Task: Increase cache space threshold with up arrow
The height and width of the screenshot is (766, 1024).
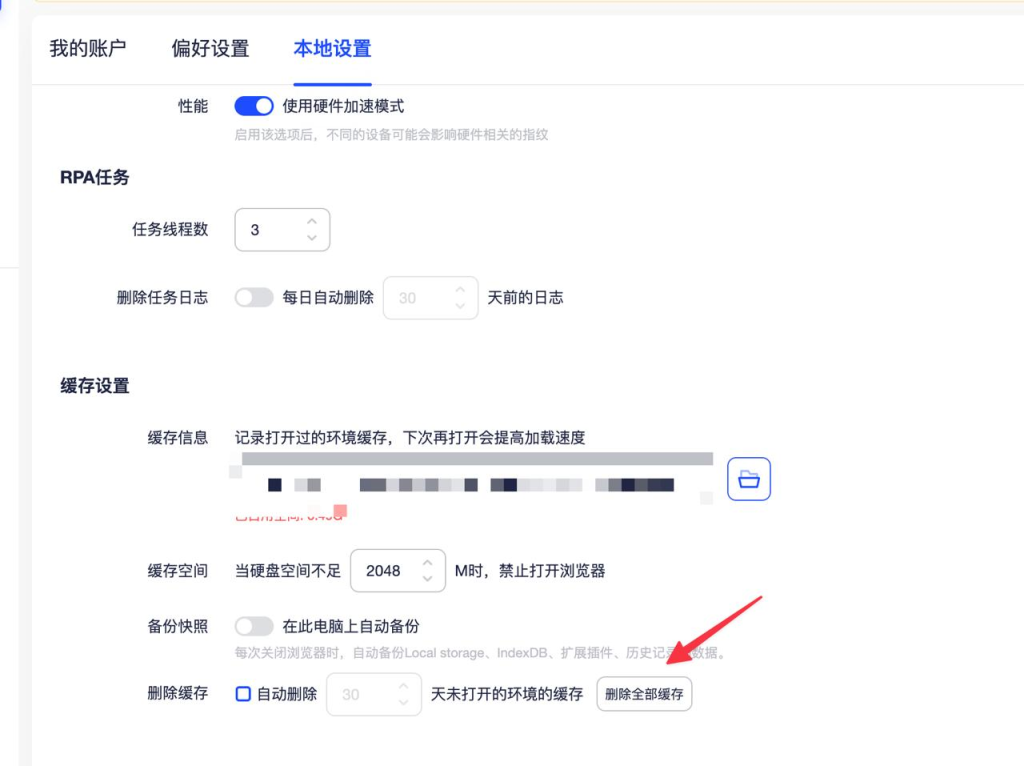Action: [x=428, y=562]
